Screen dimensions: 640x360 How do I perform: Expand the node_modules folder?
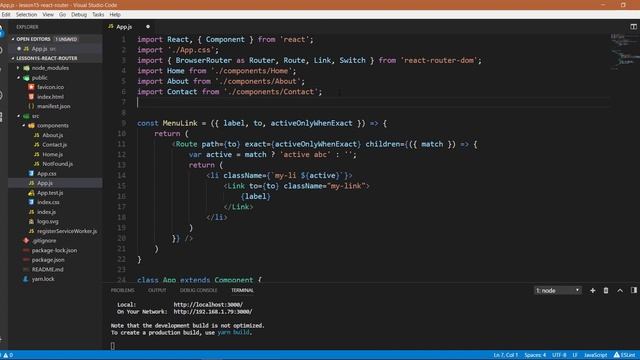click(18, 68)
